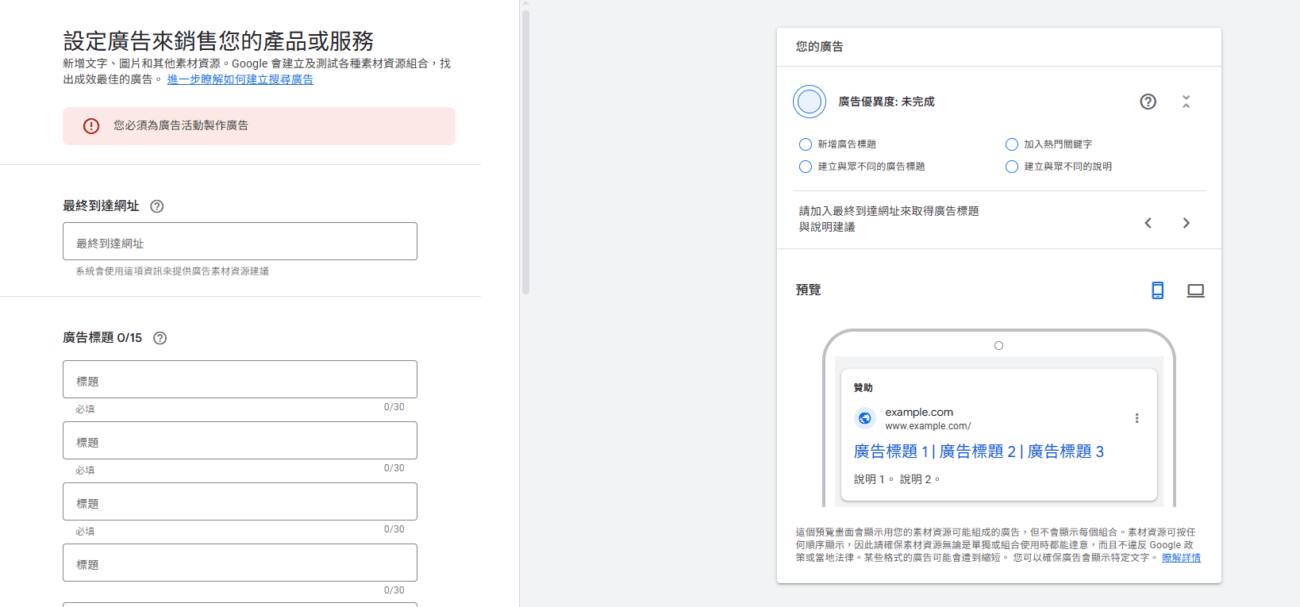Click the ad strength circle indicator
Image resolution: width=1300 pixels, height=607 pixels.
point(809,101)
